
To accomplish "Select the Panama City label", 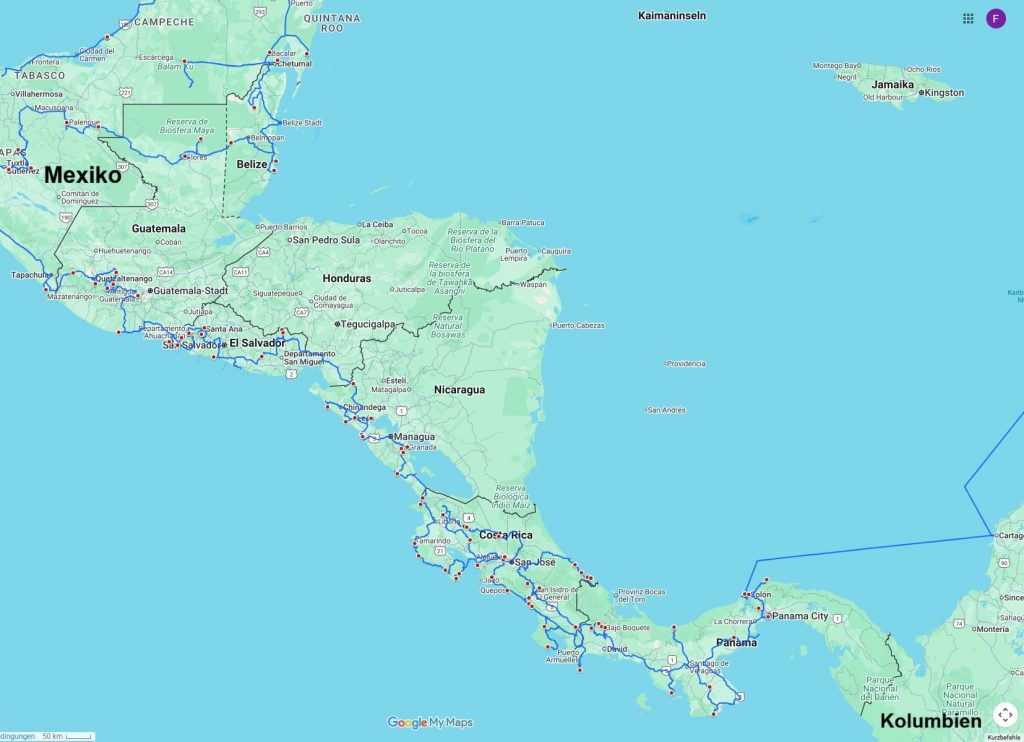I will pos(799,616).
